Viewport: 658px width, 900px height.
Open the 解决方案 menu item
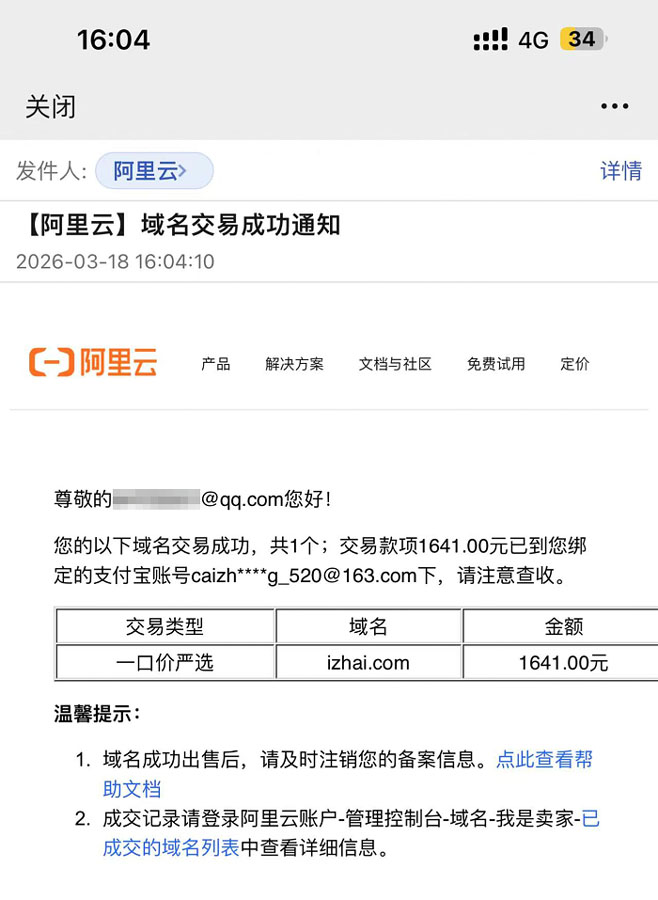pos(295,364)
